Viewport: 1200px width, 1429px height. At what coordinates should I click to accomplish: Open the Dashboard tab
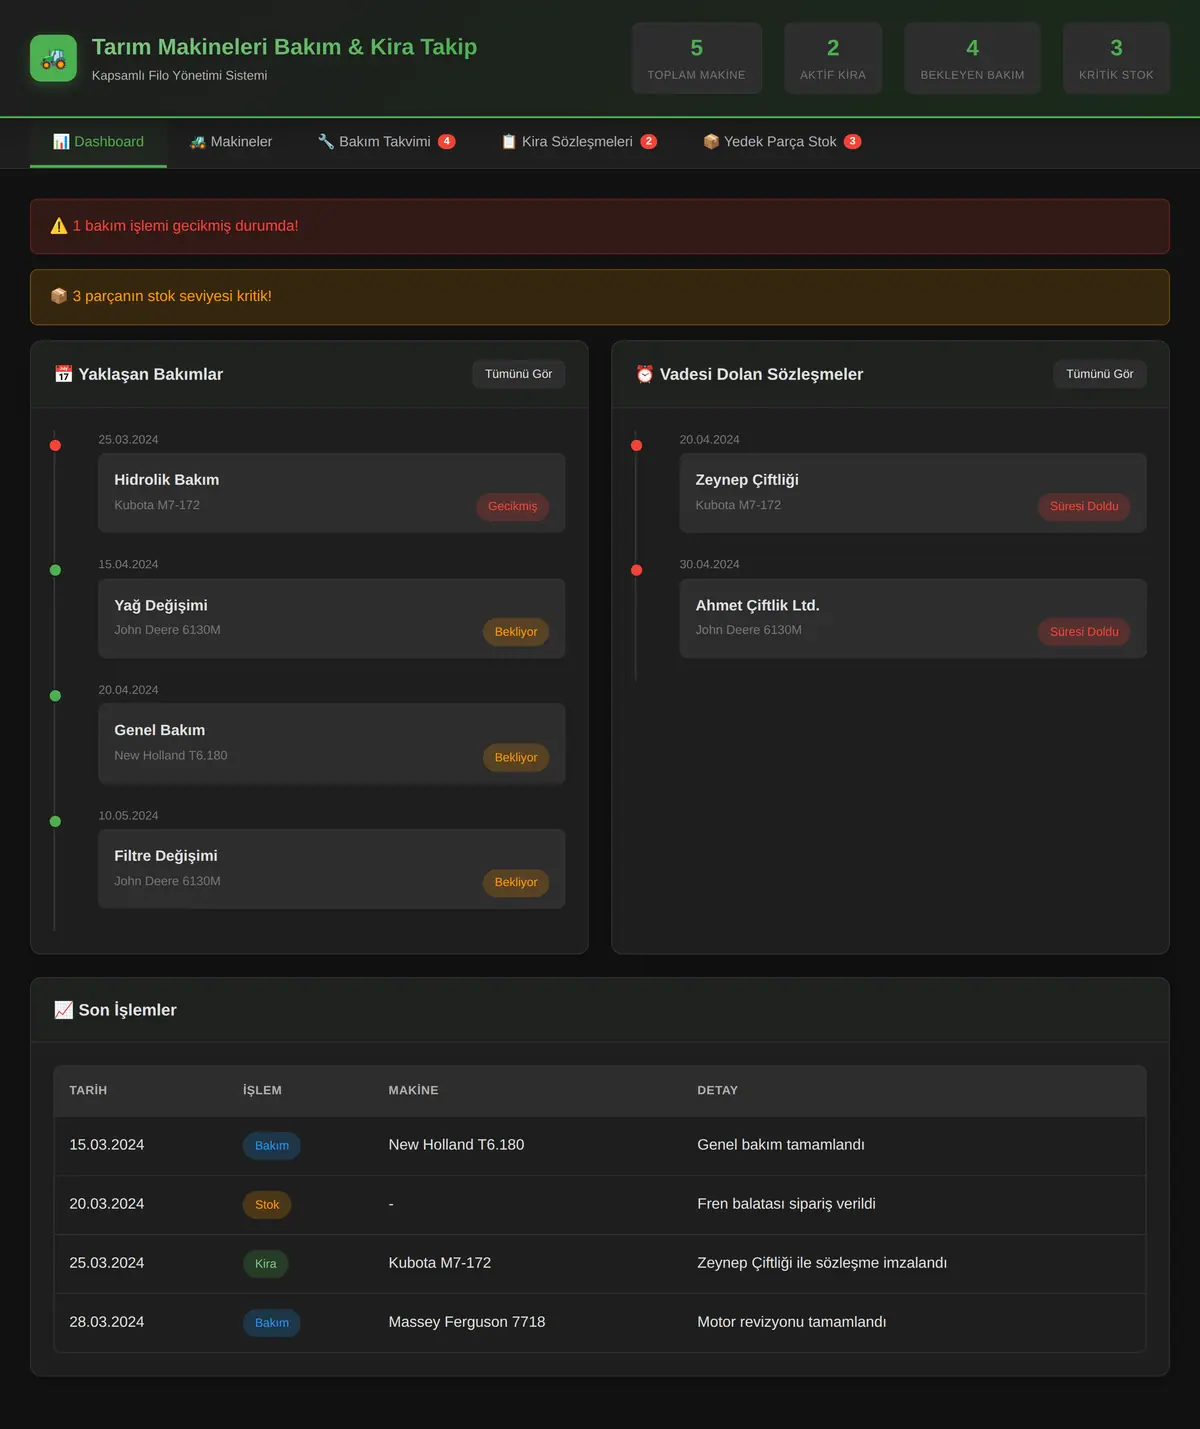[x=98, y=142]
